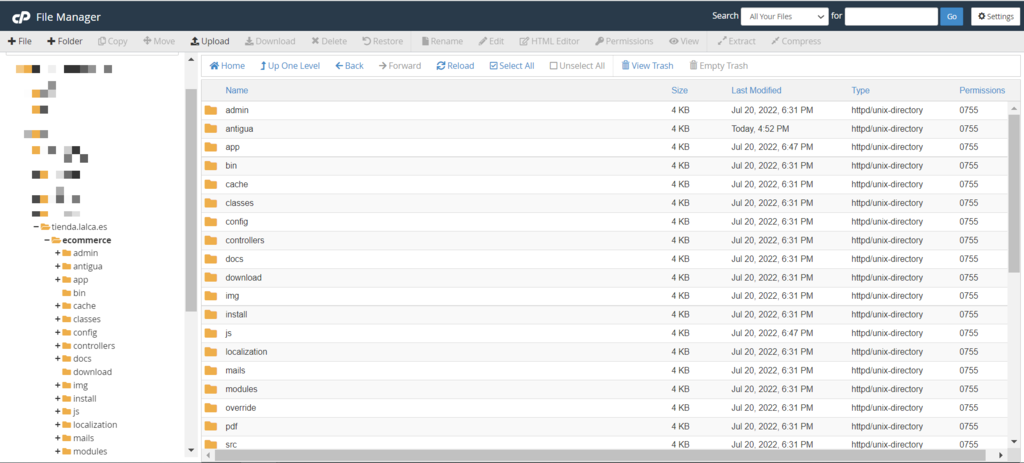Sort the list by Size column
Screen dimensions: 1024x463
[x=679, y=91]
